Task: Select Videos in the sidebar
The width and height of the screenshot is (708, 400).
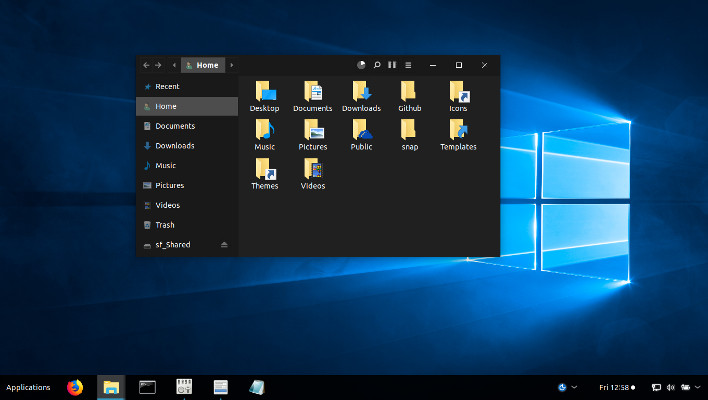Action: (187, 205)
